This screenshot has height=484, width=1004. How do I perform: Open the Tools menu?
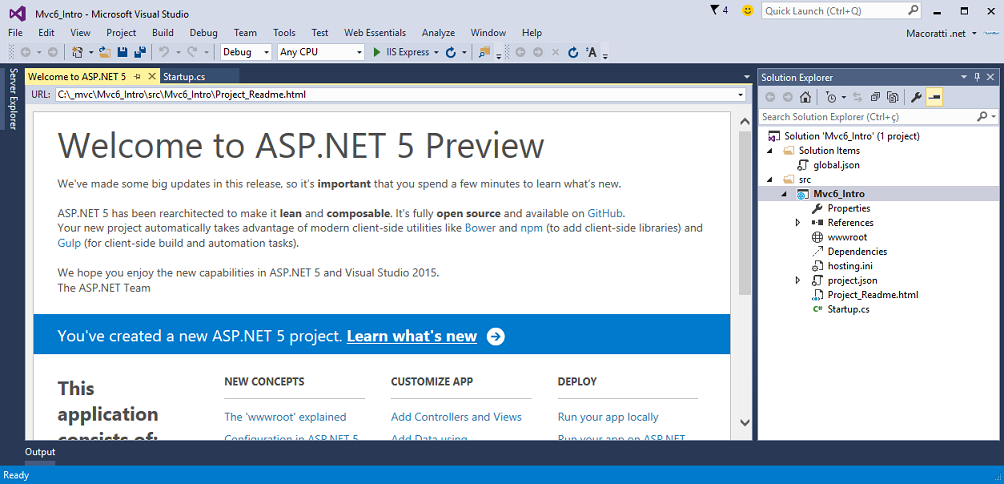click(x=284, y=33)
